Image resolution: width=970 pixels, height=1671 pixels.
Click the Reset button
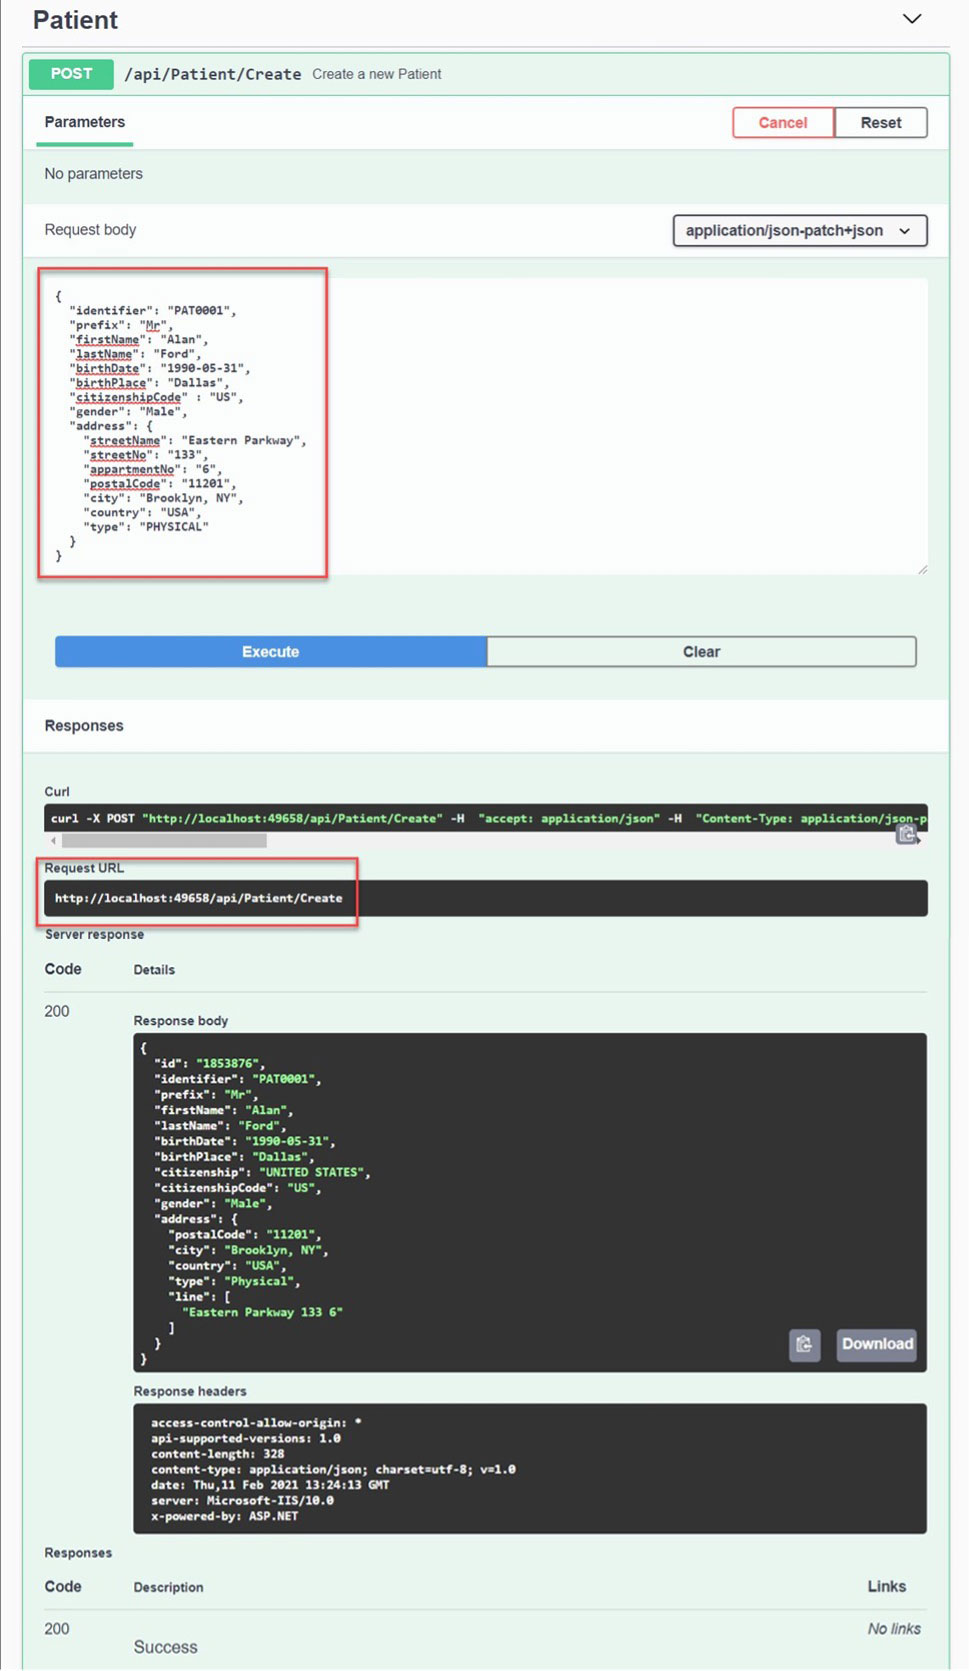[x=881, y=122]
